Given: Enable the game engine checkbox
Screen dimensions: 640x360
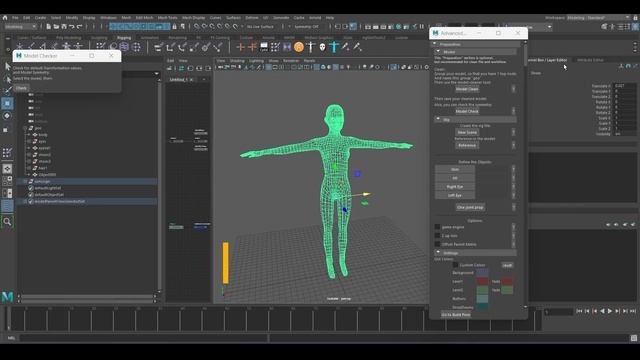Looking at the screenshot, I should click(x=437, y=227).
